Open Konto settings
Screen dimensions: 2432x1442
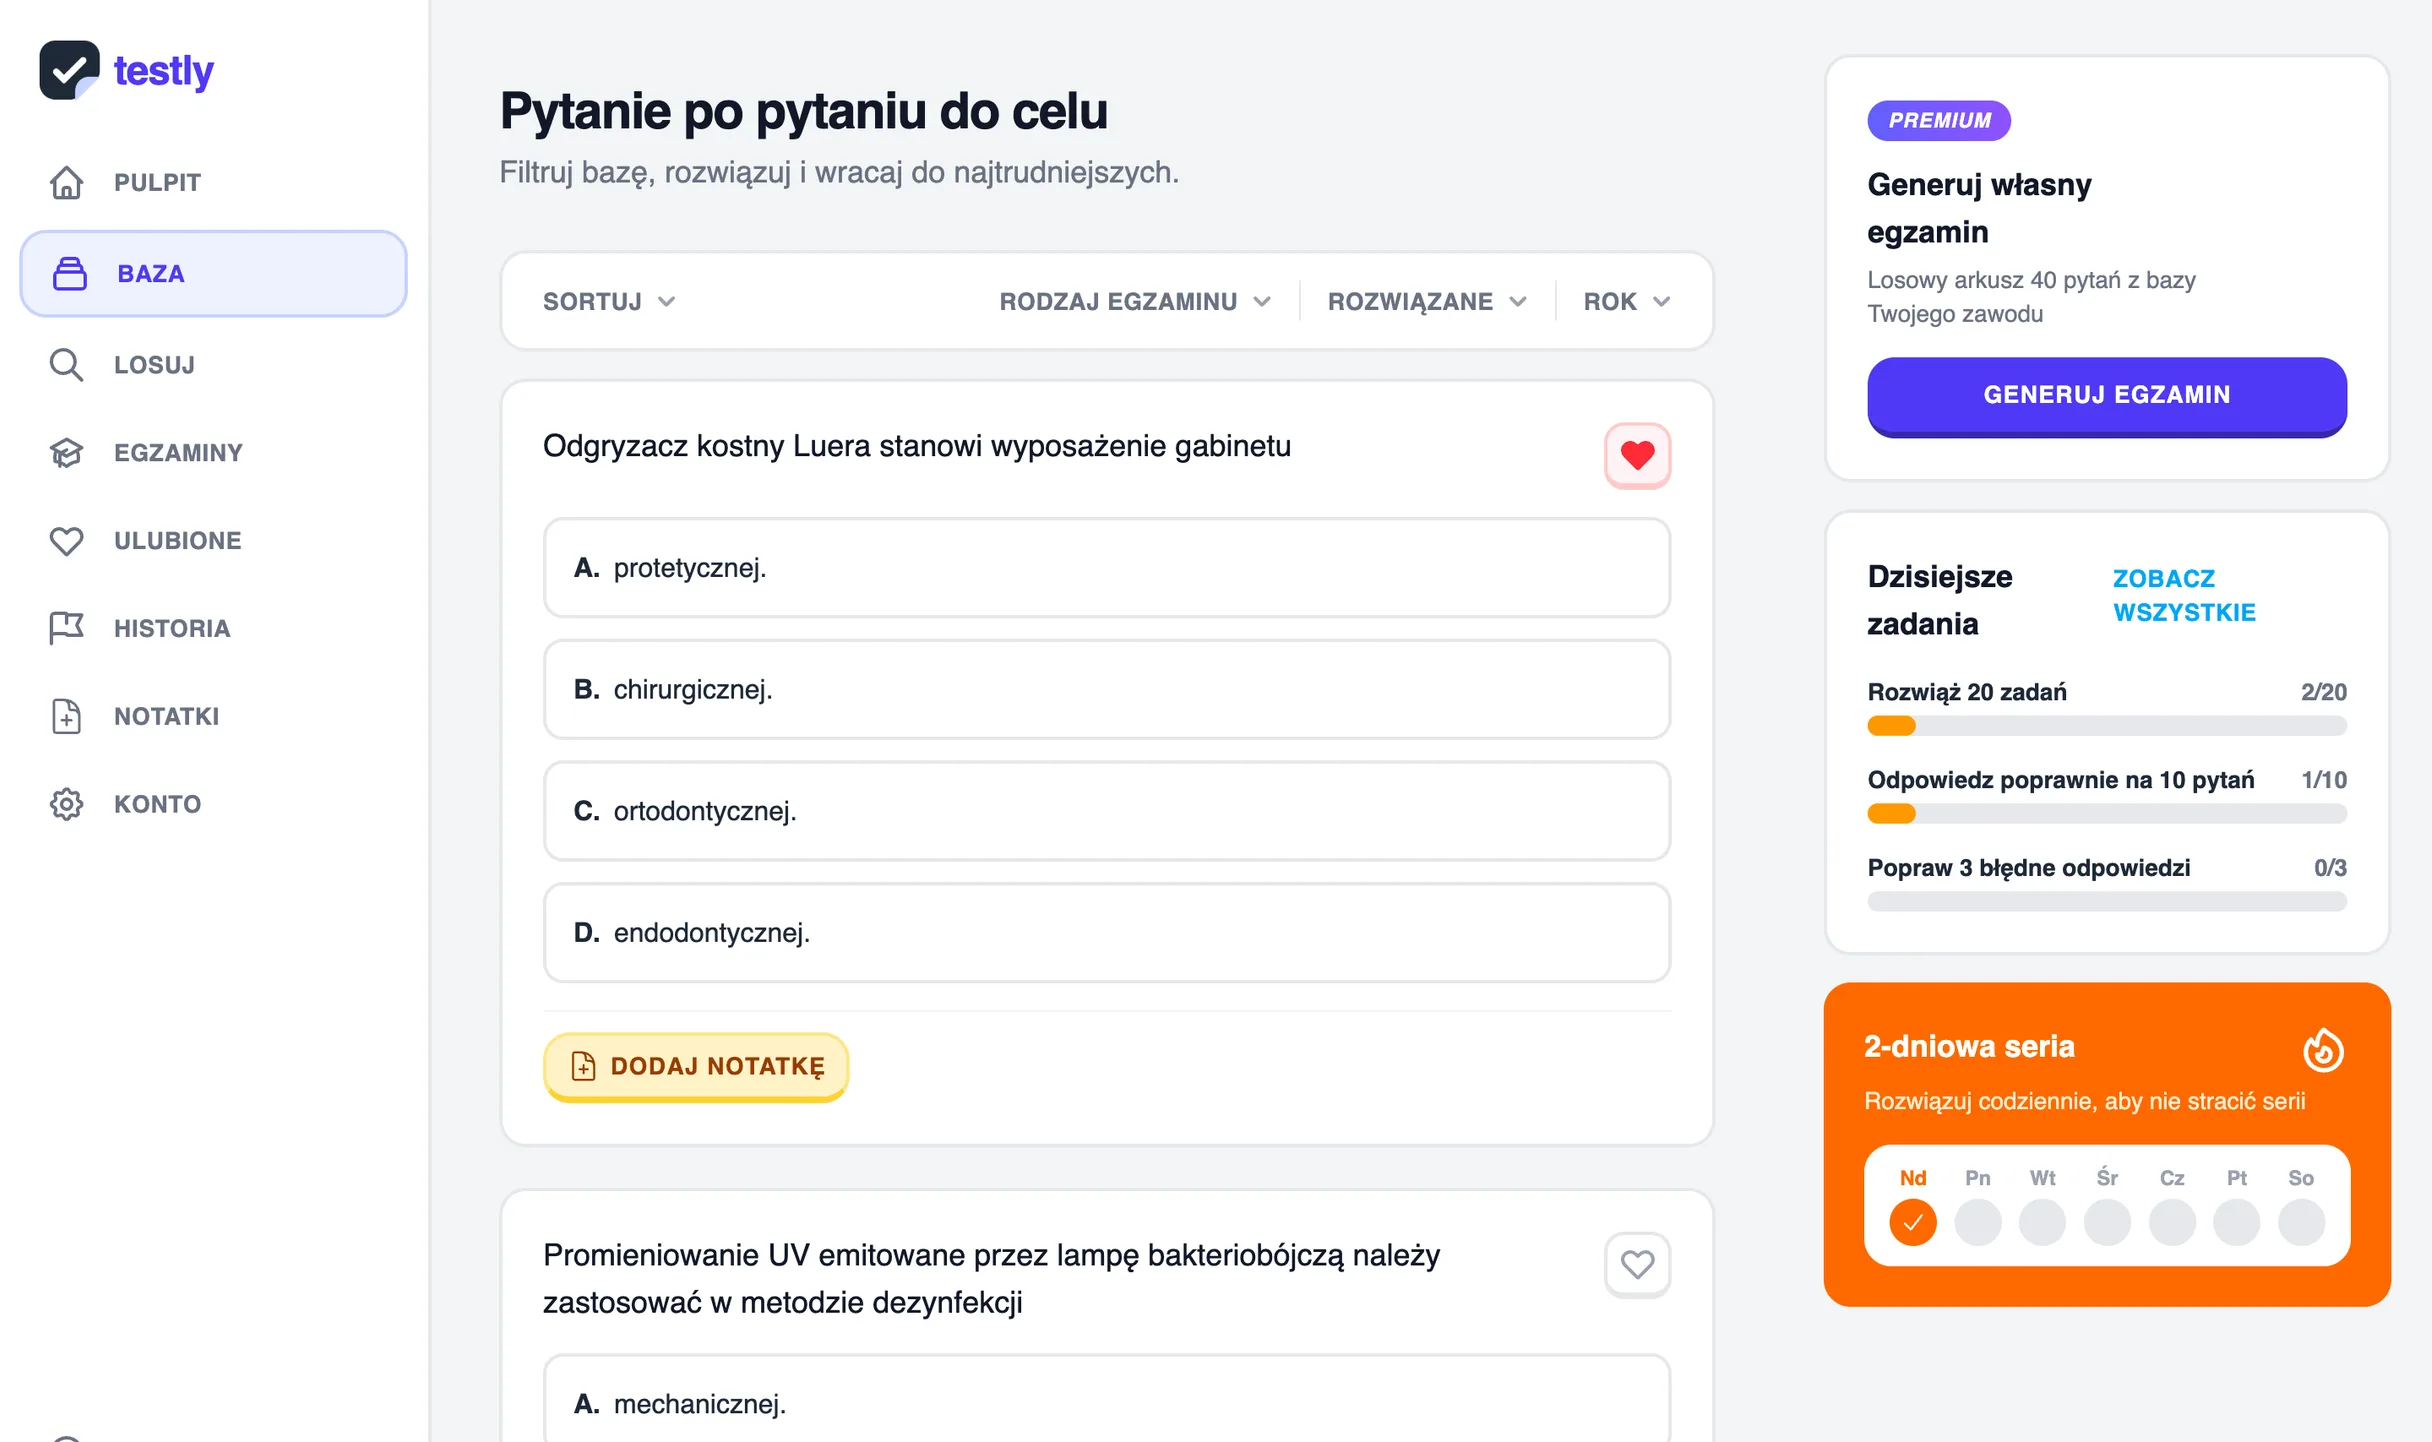(213, 804)
